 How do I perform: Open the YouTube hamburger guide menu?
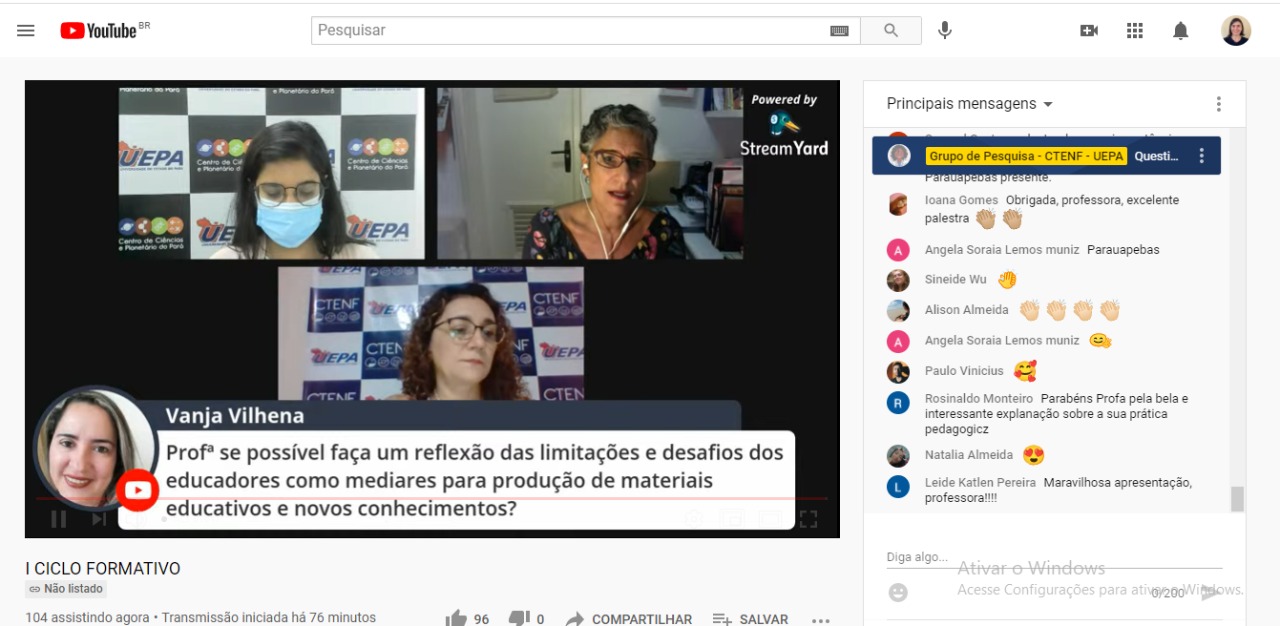click(x=26, y=31)
